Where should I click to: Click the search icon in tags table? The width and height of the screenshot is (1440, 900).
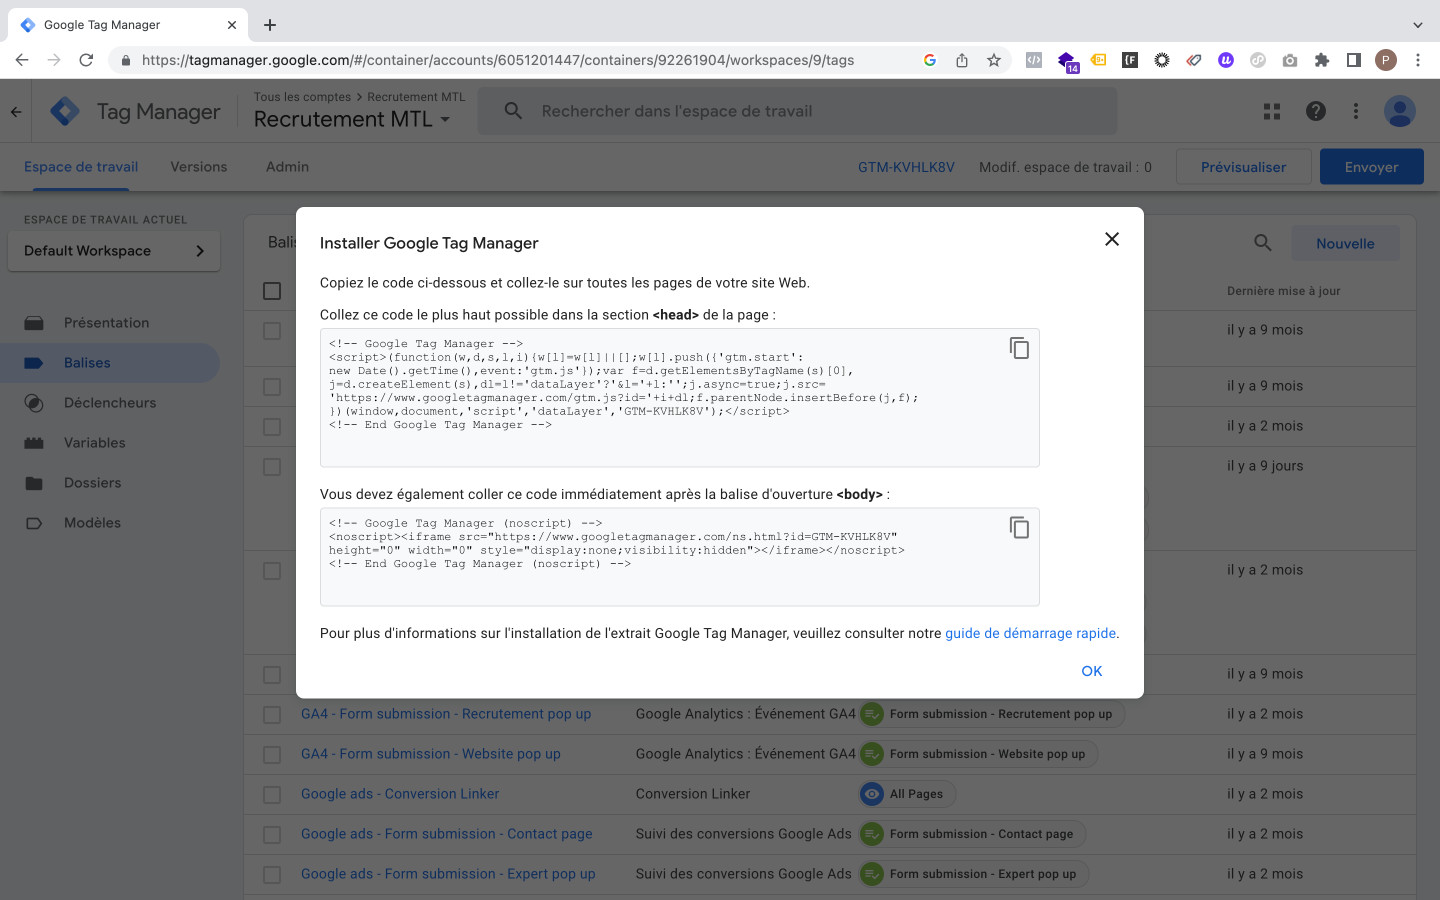click(x=1263, y=243)
